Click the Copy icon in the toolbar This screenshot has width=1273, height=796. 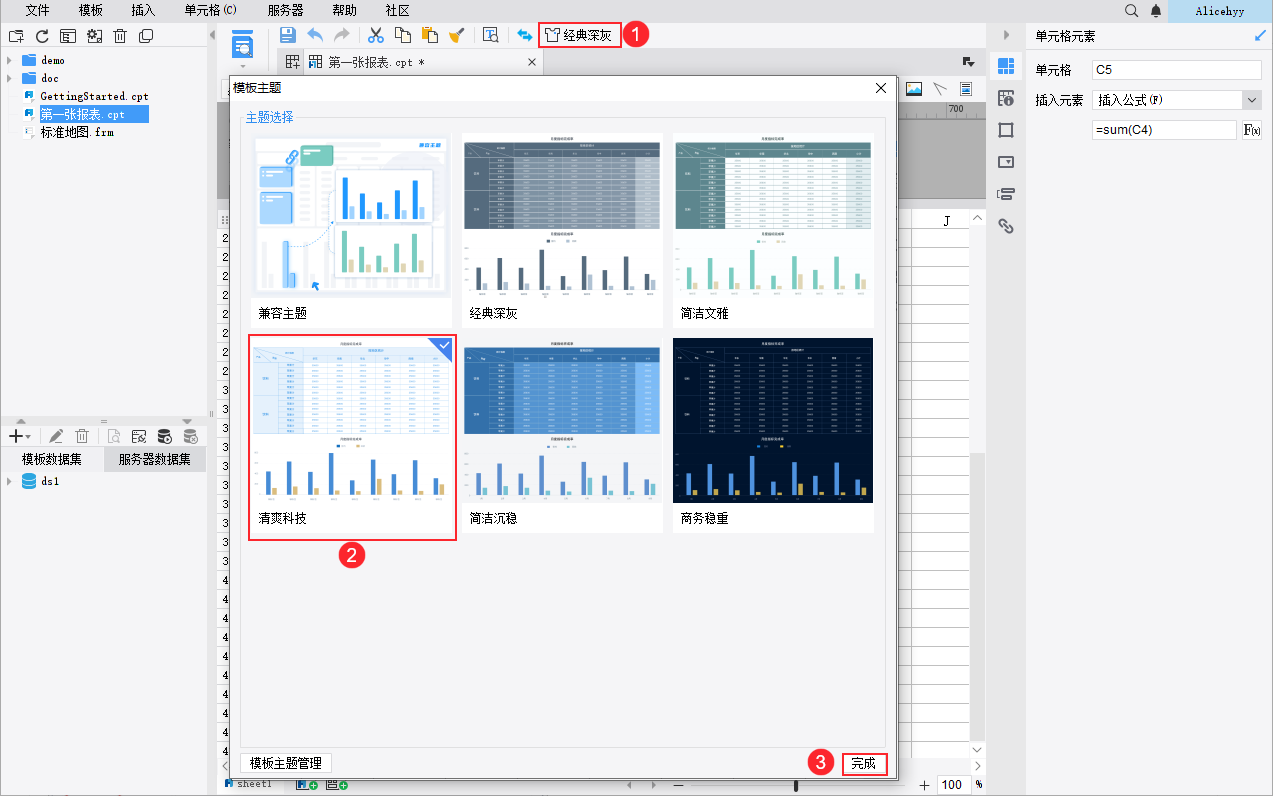point(403,35)
